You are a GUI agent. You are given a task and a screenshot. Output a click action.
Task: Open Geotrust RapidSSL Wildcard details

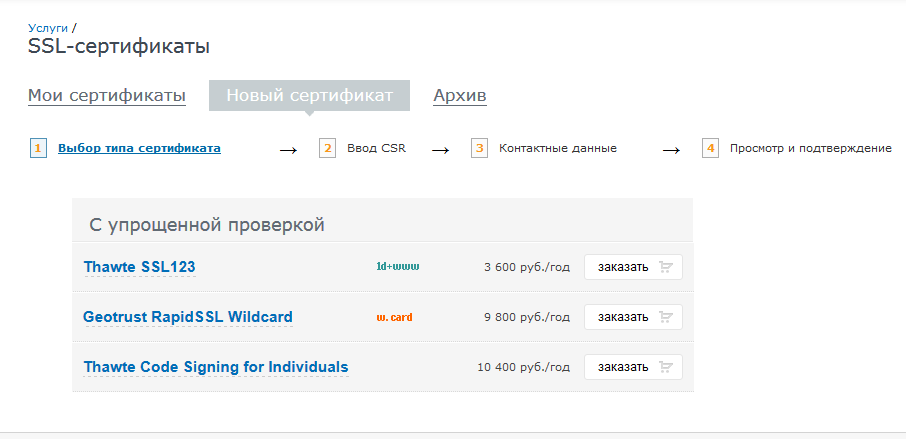[x=188, y=317]
